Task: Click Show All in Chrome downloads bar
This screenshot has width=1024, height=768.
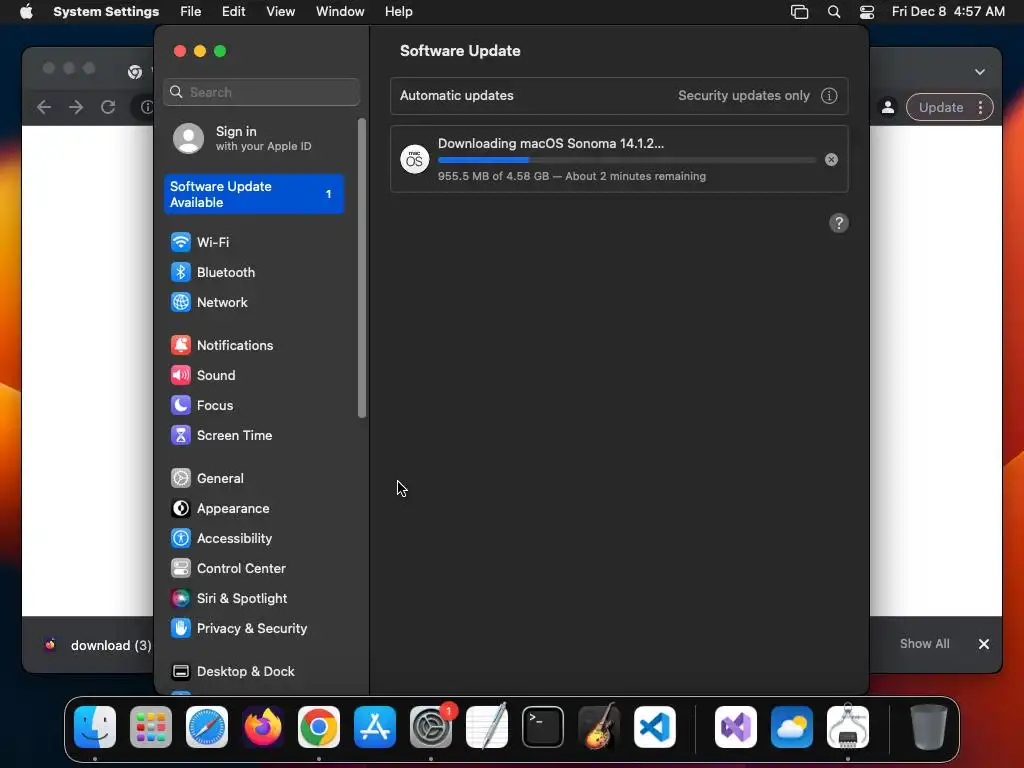Action: (925, 644)
